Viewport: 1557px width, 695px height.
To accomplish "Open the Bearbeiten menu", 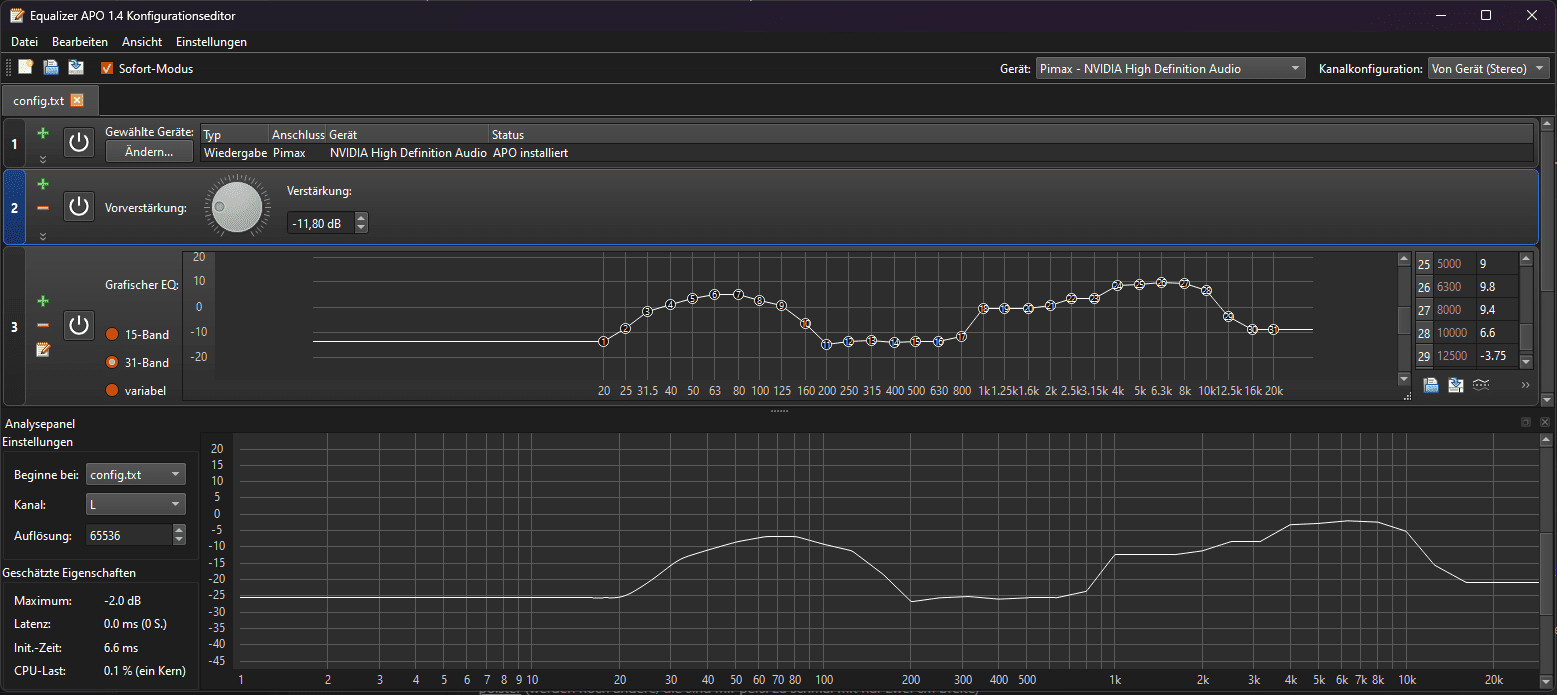I will [x=80, y=42].
